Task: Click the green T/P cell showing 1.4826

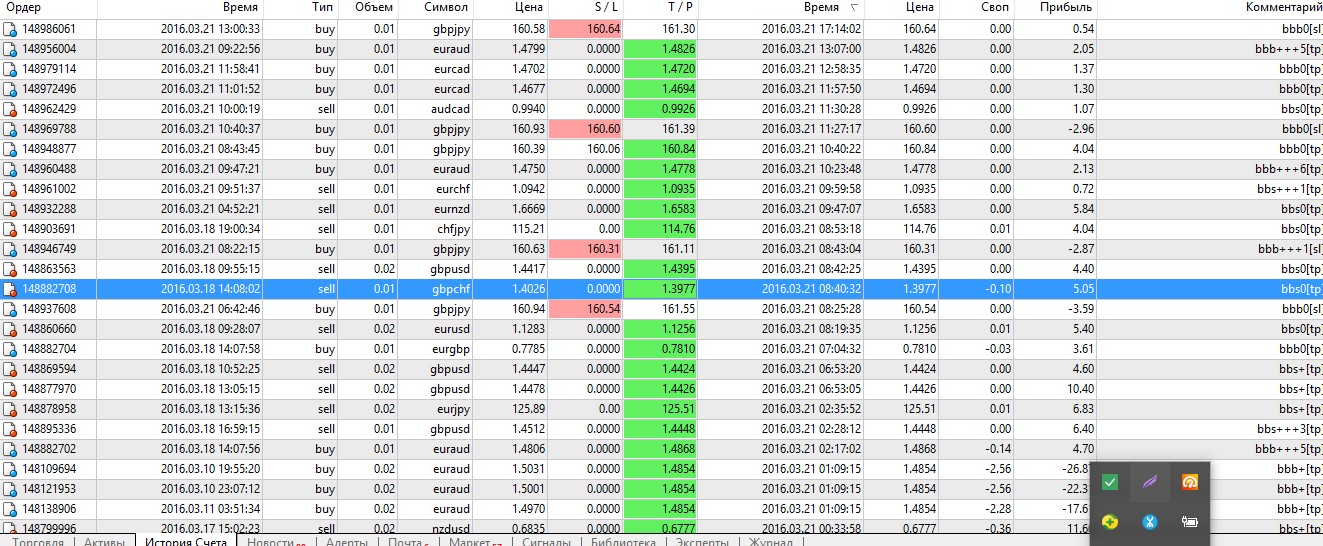Action: point(660,49)
